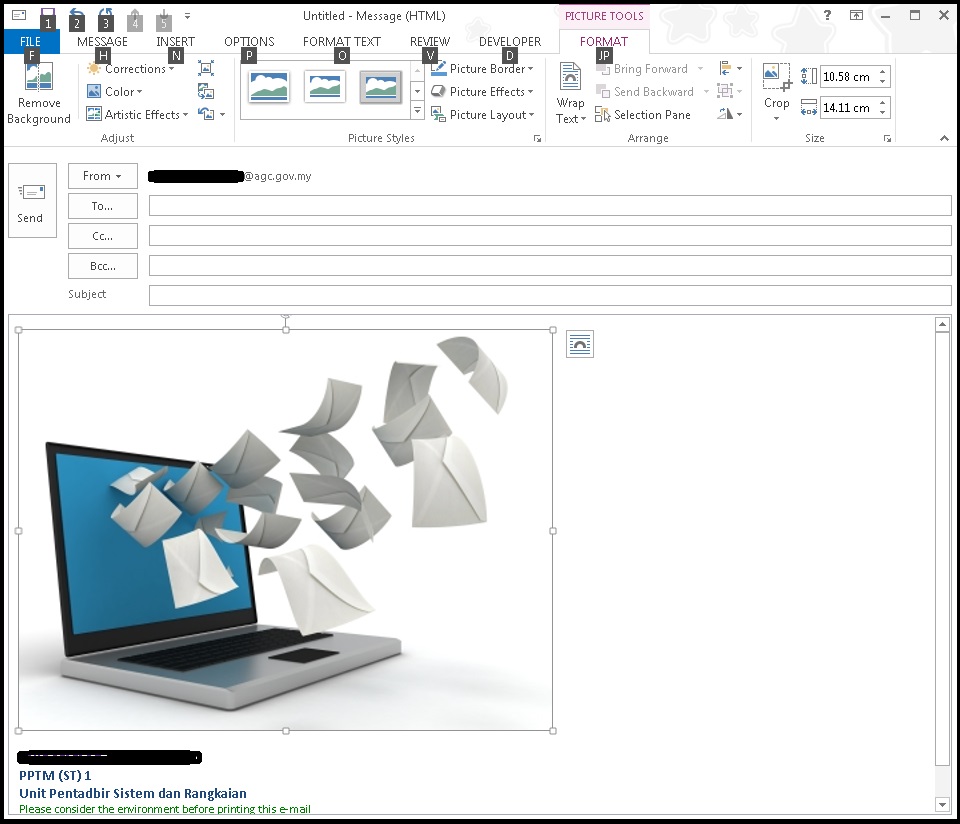Increase the picture height with the spinner
The image size is (960, 824).
(x=882, y=72)
